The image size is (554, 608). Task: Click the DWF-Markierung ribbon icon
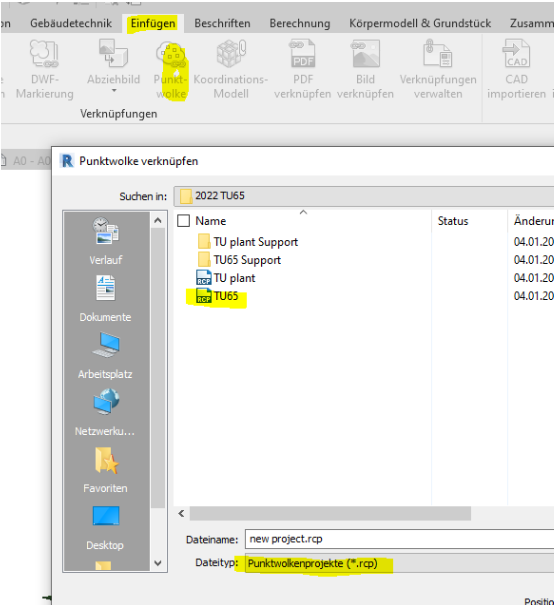[44, 69]
